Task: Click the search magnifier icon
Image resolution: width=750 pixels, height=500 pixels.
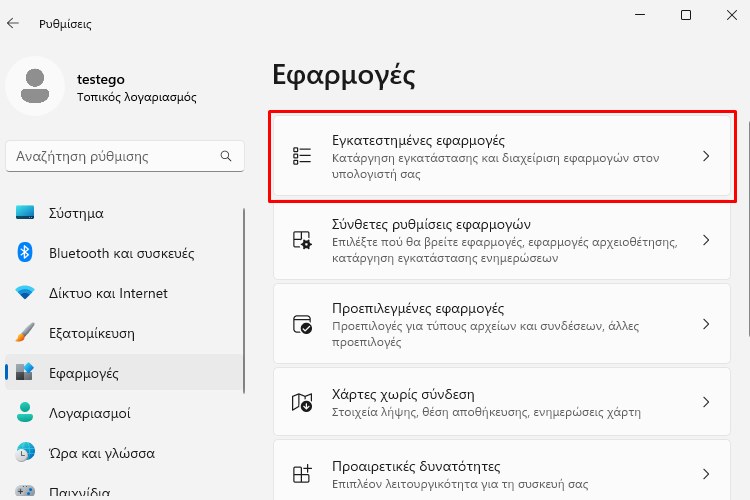Action: pos(226,156)
